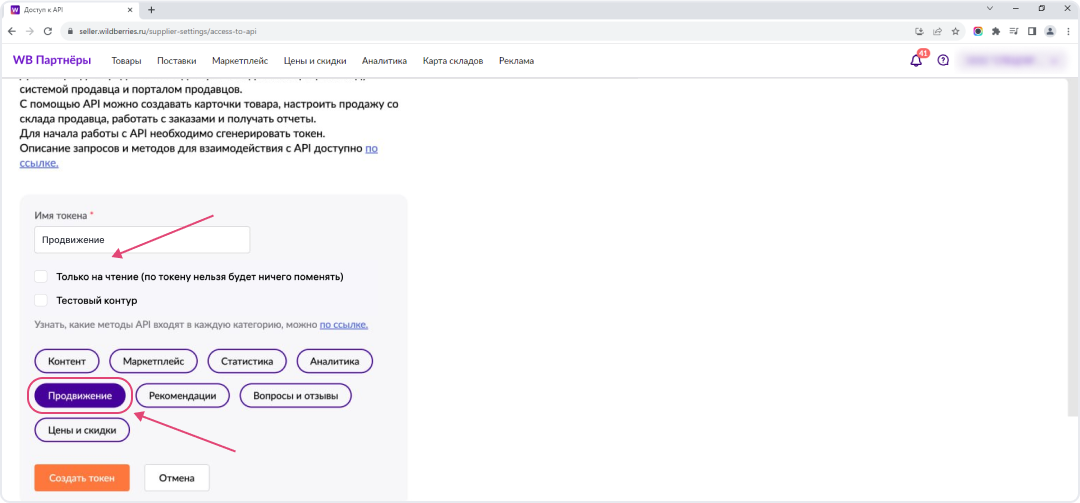Viewport: 1080px width, 503px height.
Task: Tick the 'Тестовый контур' checkbox
Action: (x=41, y=300)
